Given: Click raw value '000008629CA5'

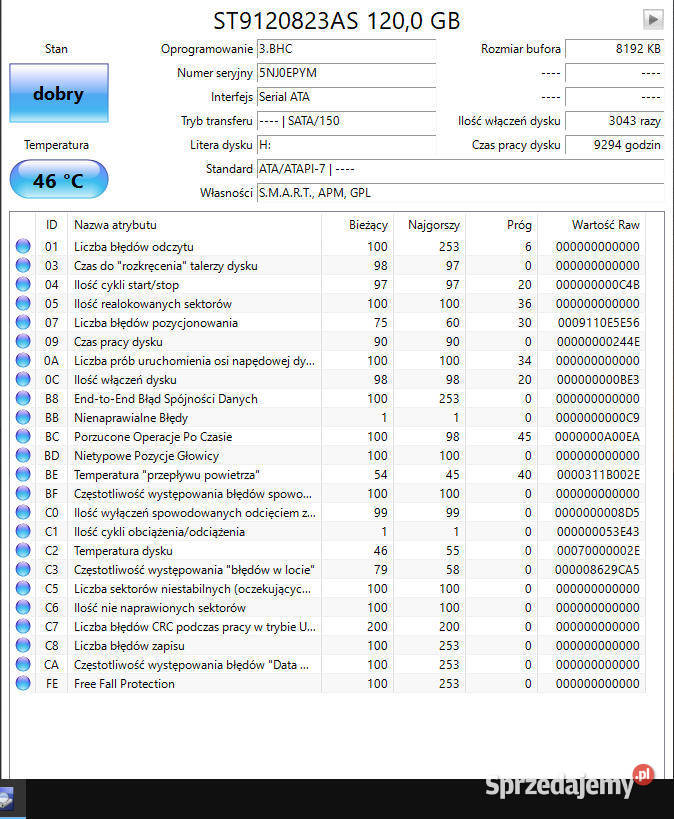Looking at the screenshot, I should [x=597, y=570].
